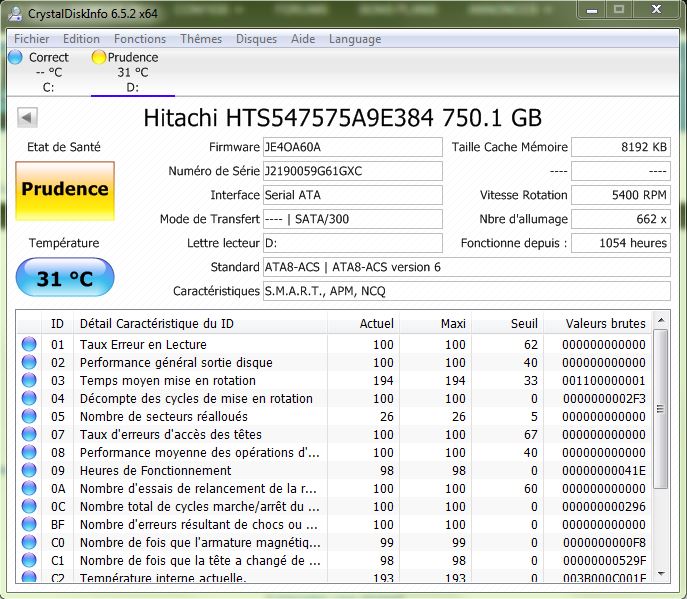This screenshot has height=599, width=687.
Task: Click status orb of Taux d'erreurs d'accès des têtes
Action: [x=29, y=434]
